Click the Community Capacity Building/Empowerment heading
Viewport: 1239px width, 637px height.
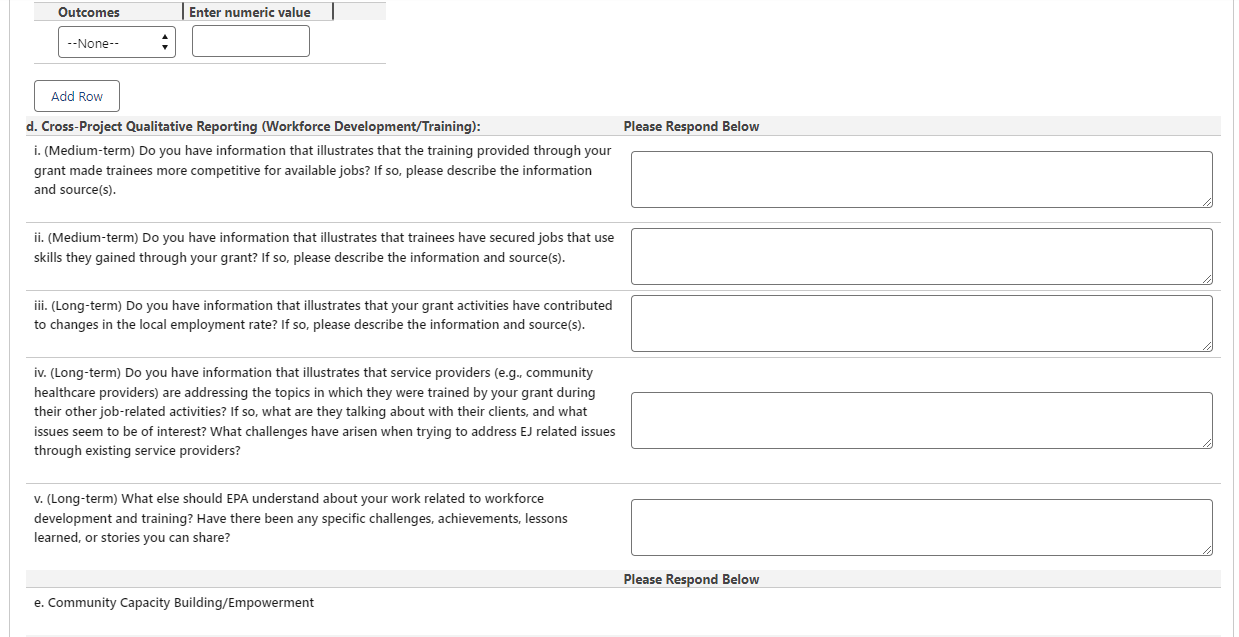coord(174,603)
